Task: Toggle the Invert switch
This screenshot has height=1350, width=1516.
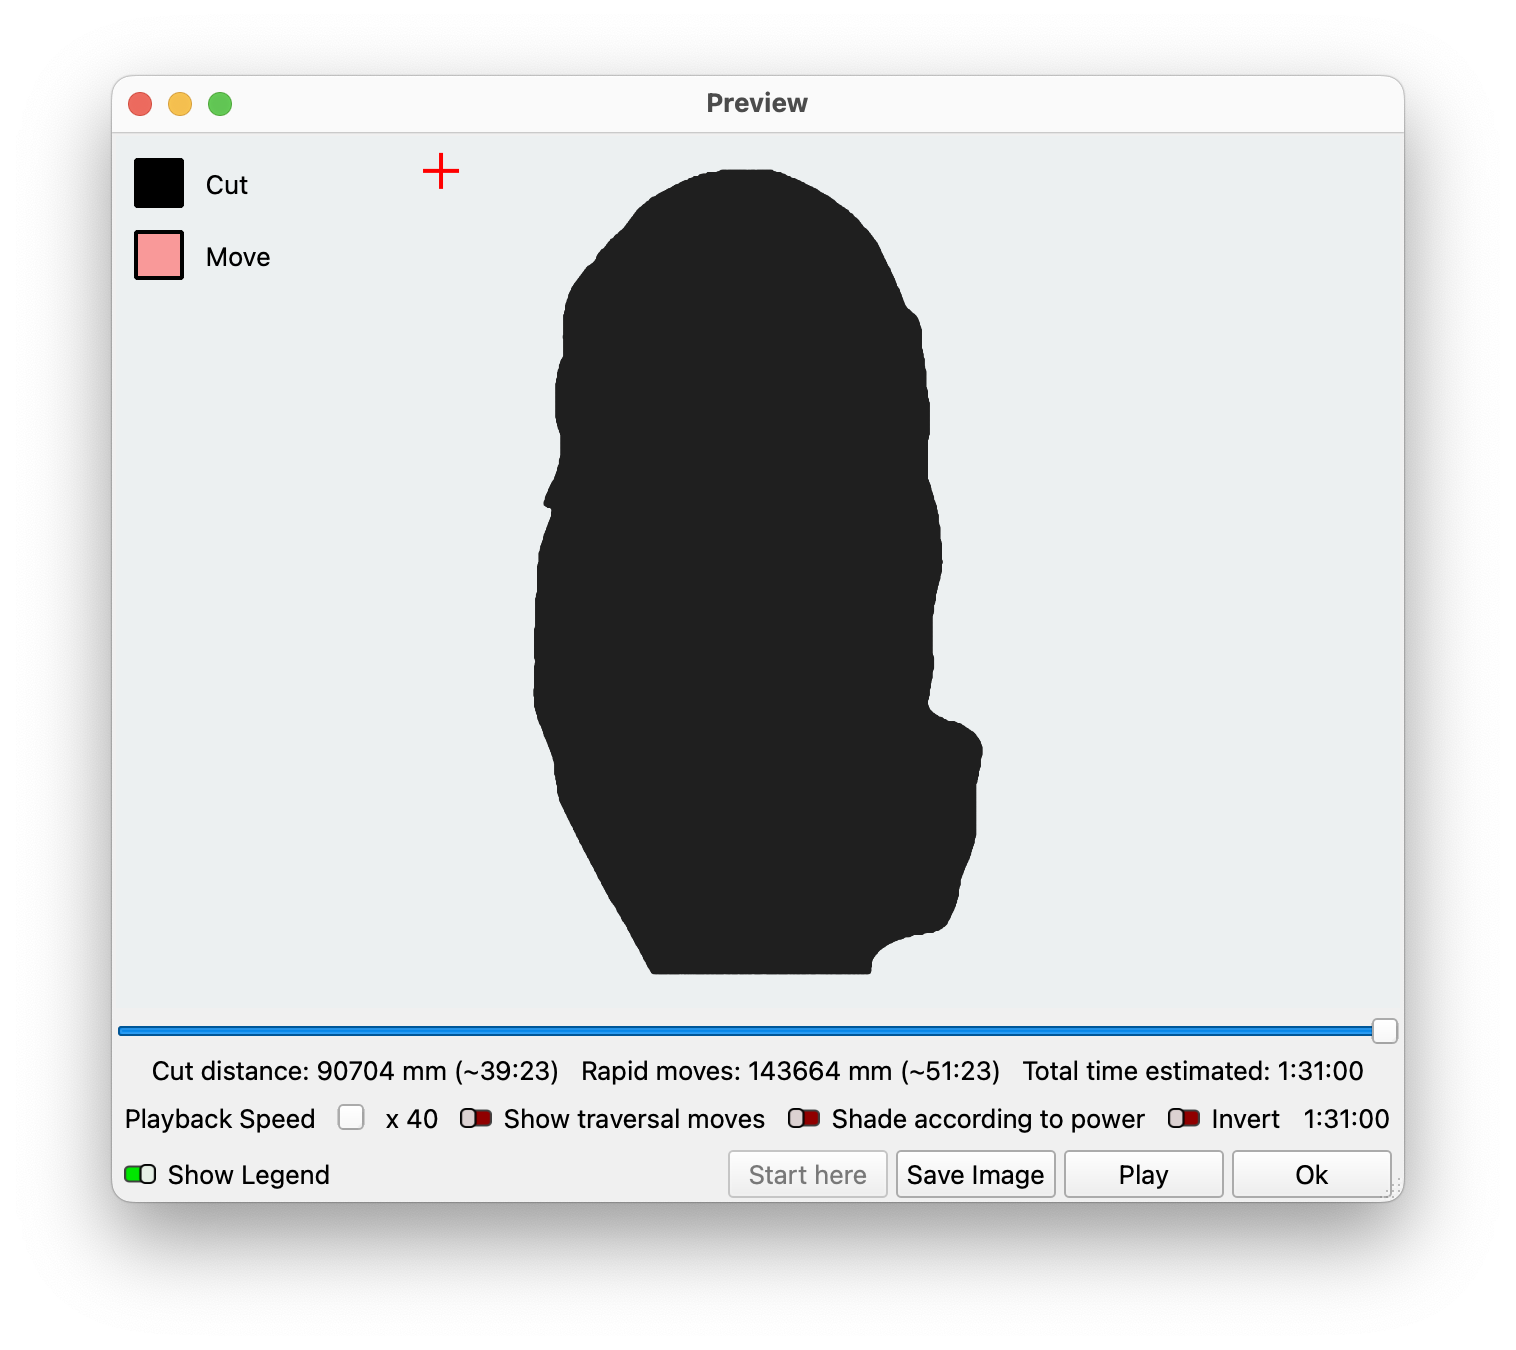Action: (1184, 1118)
